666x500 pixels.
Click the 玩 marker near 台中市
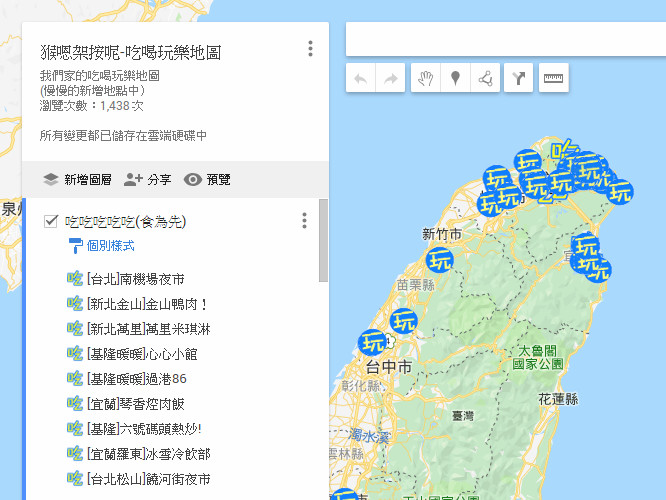point(373,342)
